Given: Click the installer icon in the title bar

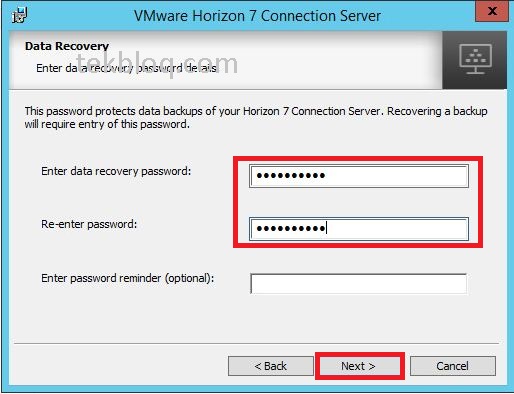Looking at the screenshot, I should (20, 16).
